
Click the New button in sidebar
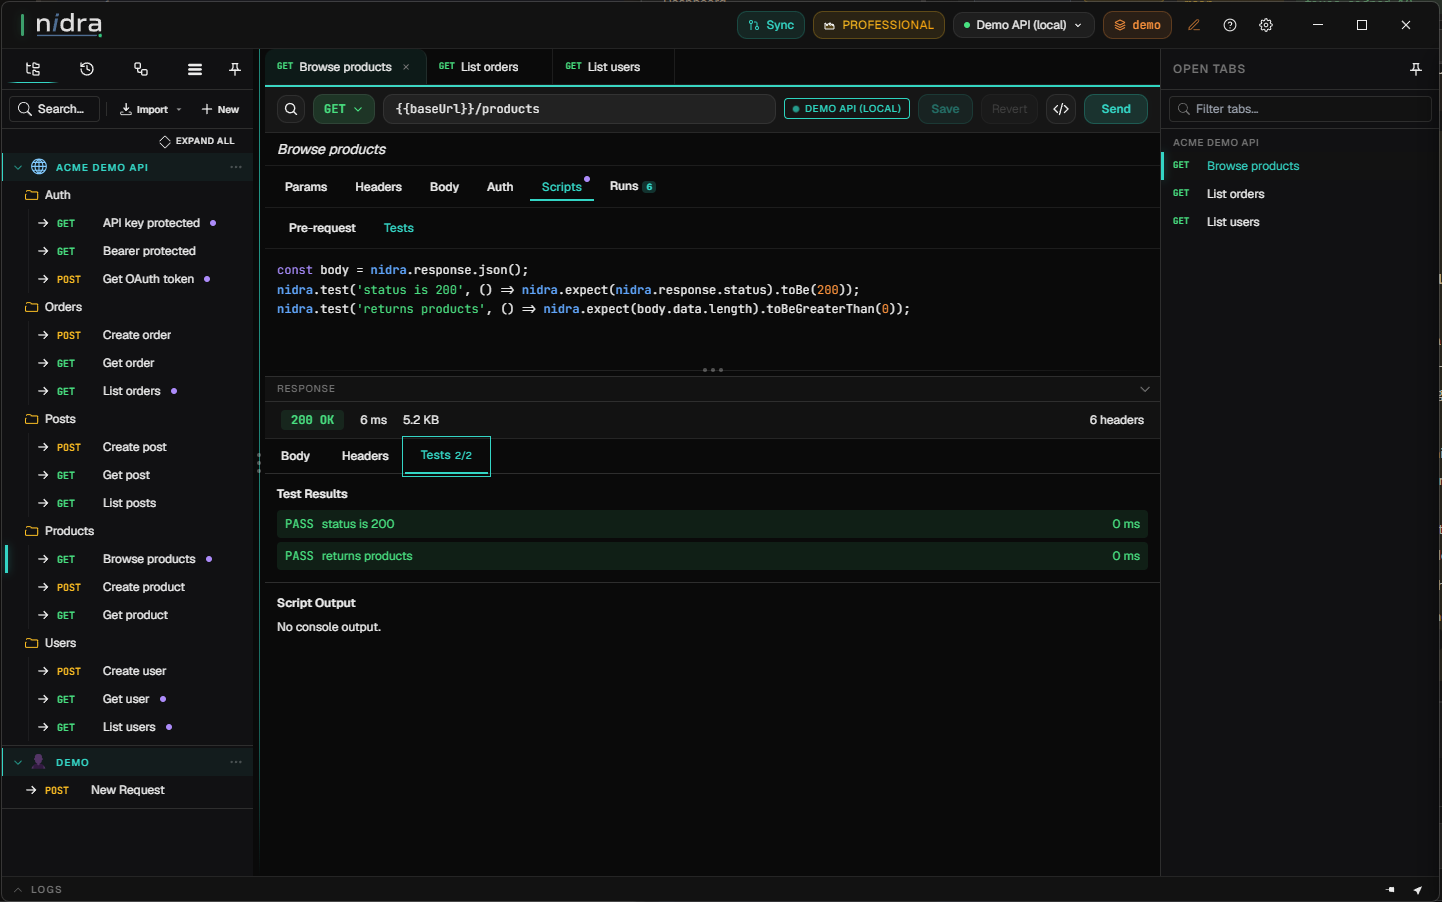point(220,109)
